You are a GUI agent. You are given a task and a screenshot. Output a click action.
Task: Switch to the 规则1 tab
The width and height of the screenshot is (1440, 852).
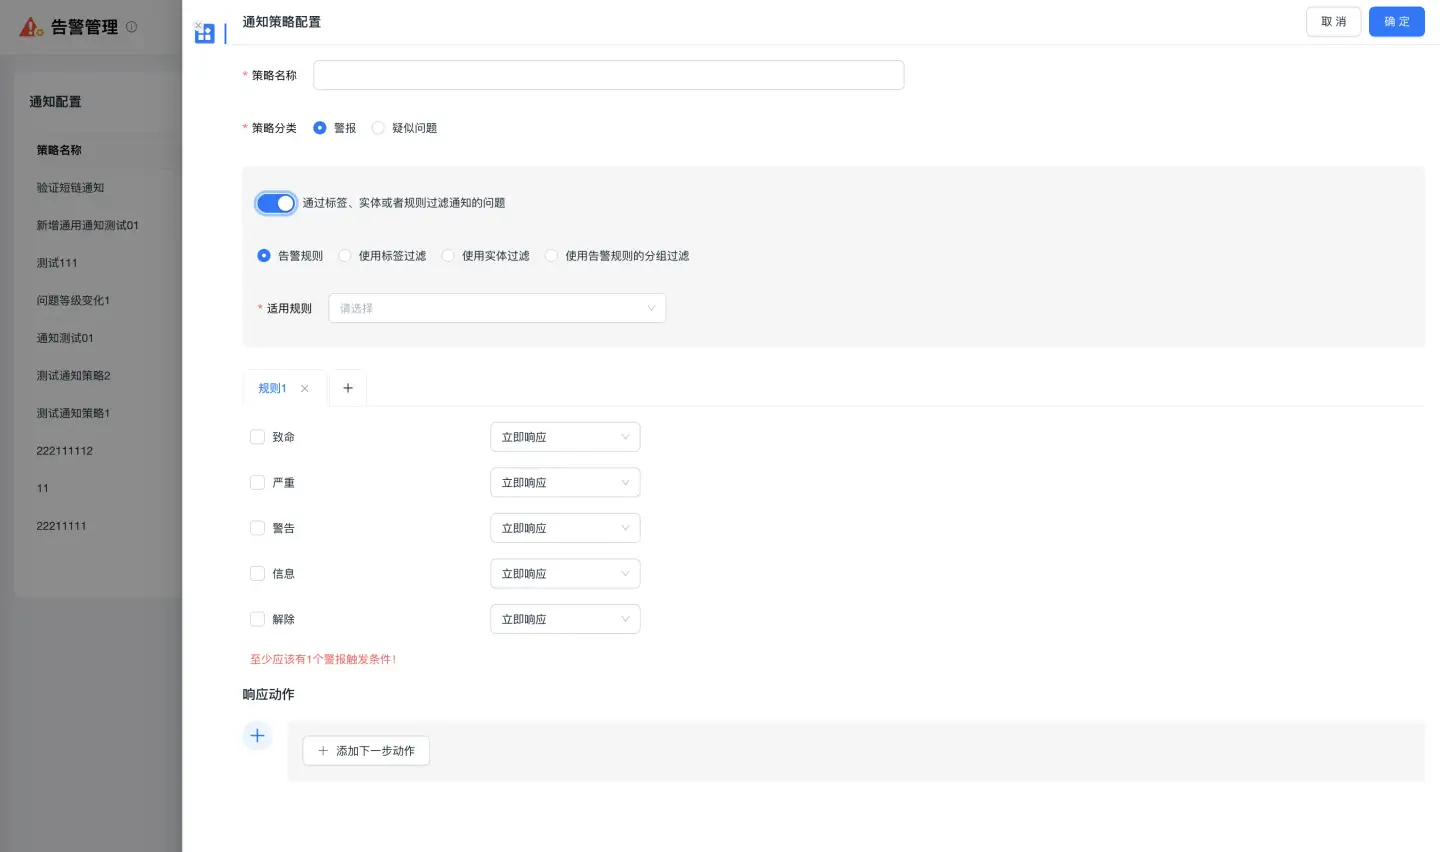coord(272,389)
